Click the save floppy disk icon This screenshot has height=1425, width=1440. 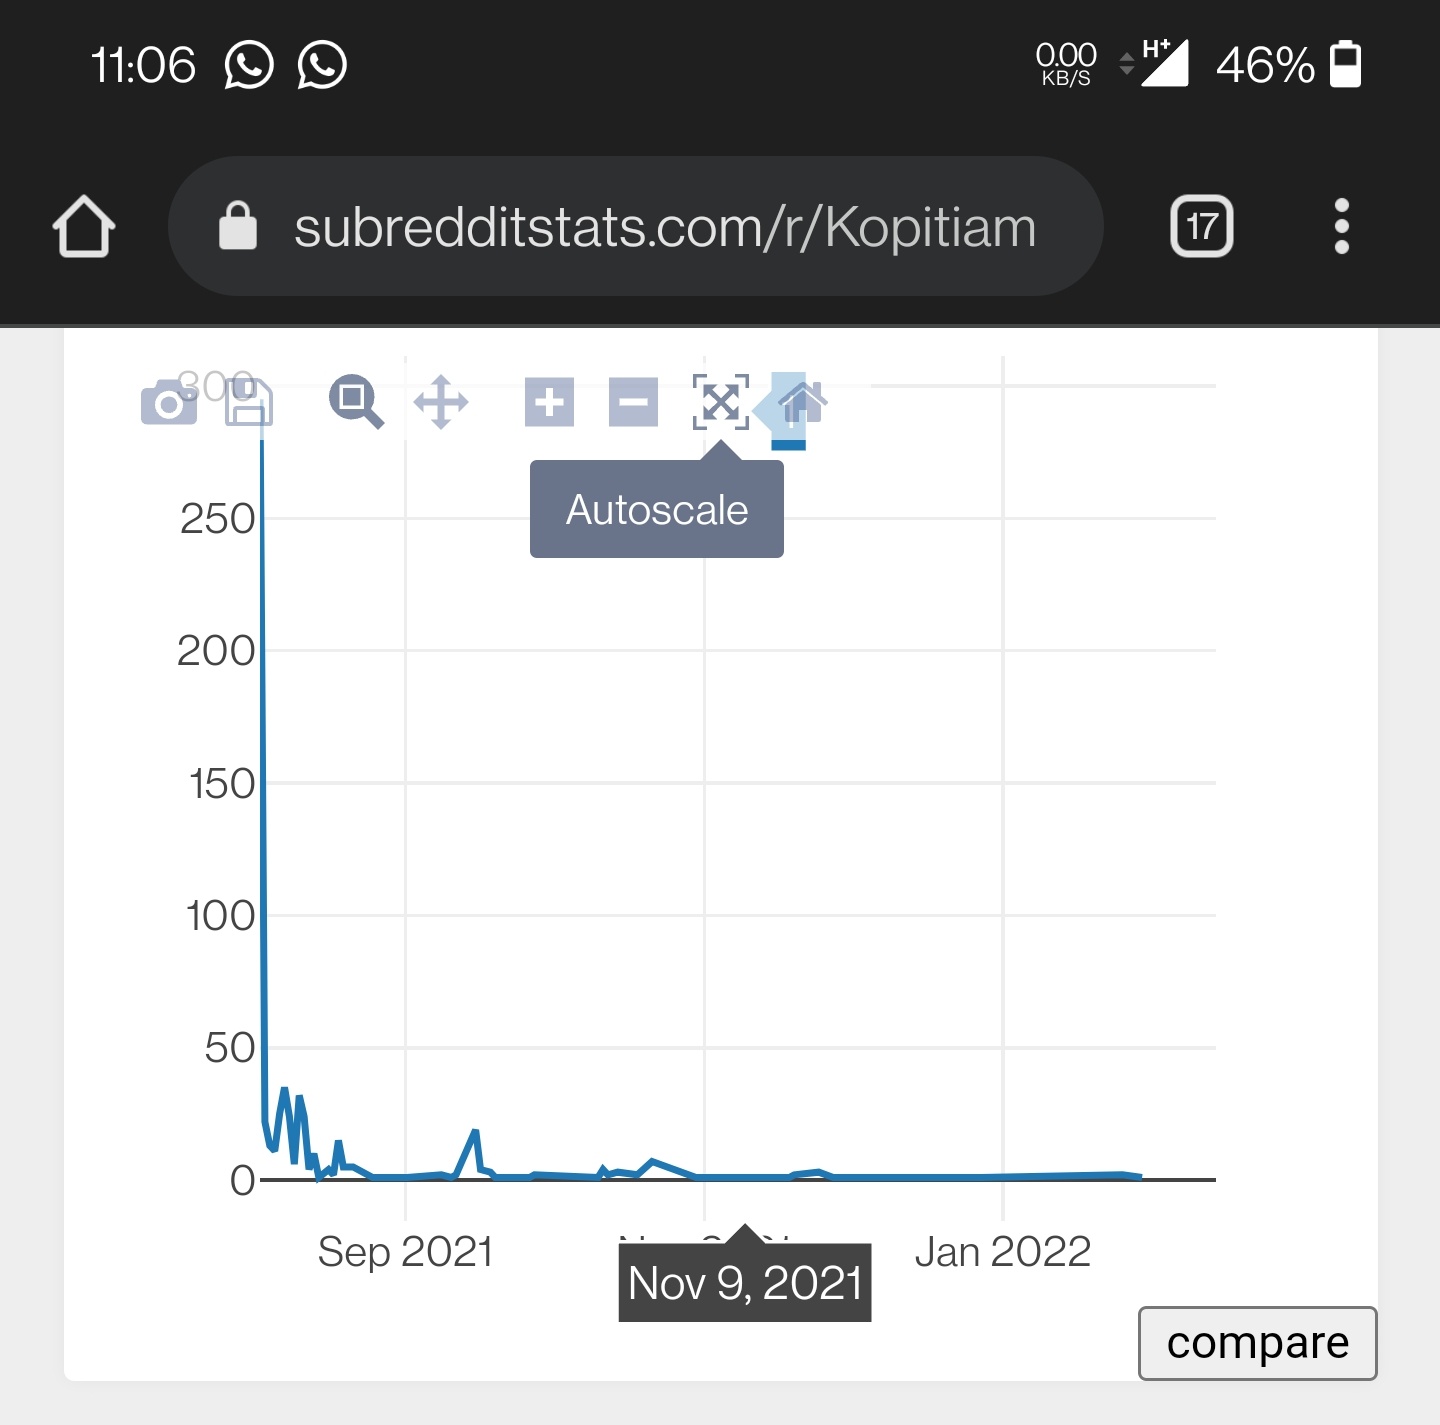pos(249,402)
